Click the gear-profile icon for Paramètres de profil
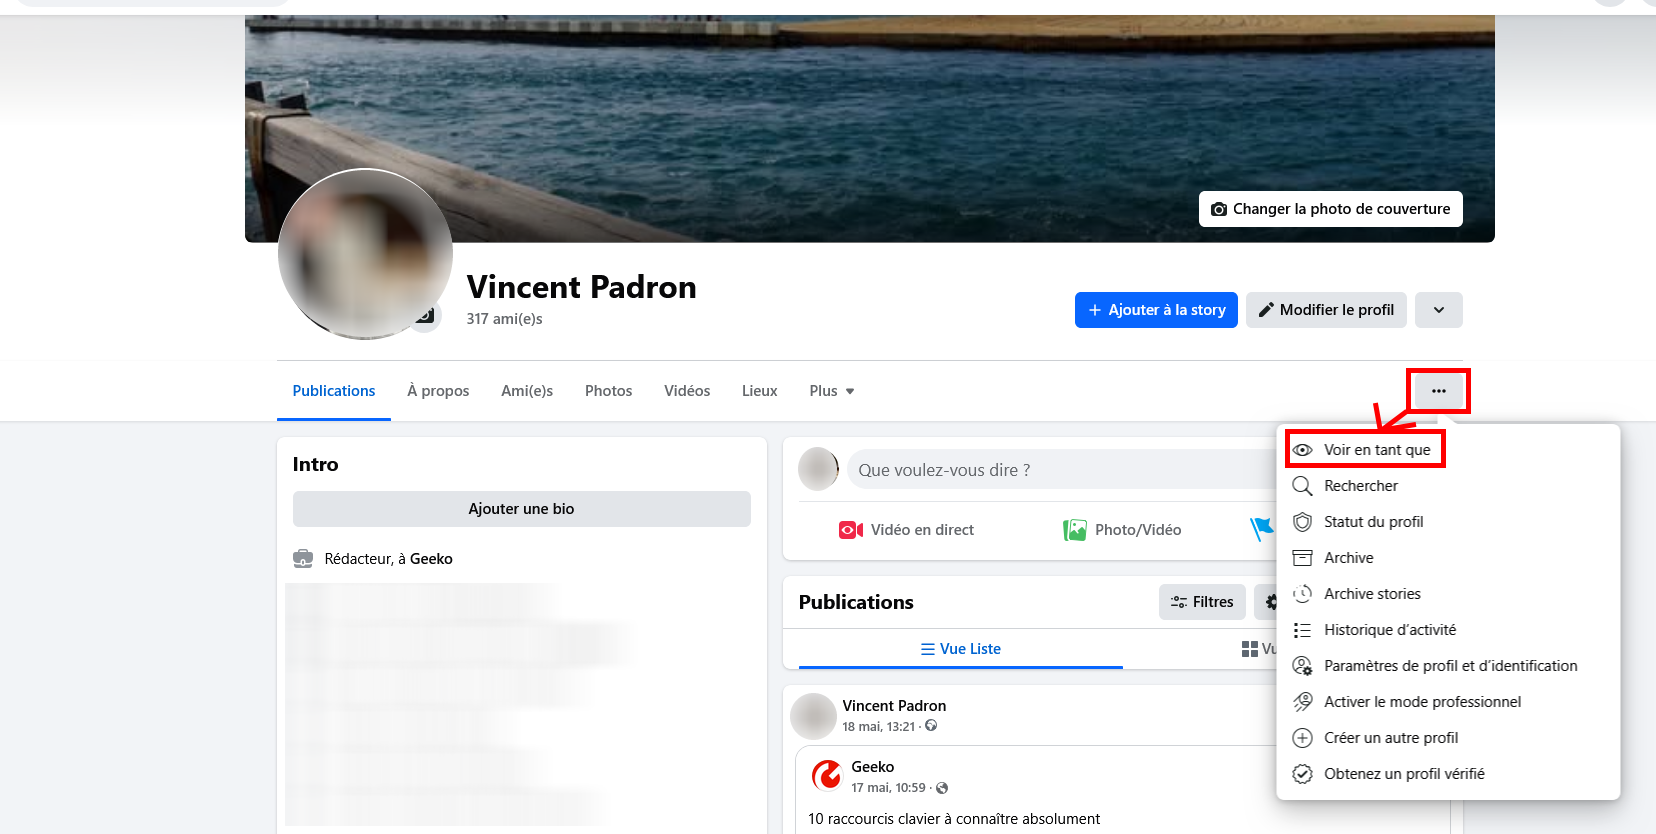The width and height of the screenshot is (1656, 834). tap(1302, 666)
